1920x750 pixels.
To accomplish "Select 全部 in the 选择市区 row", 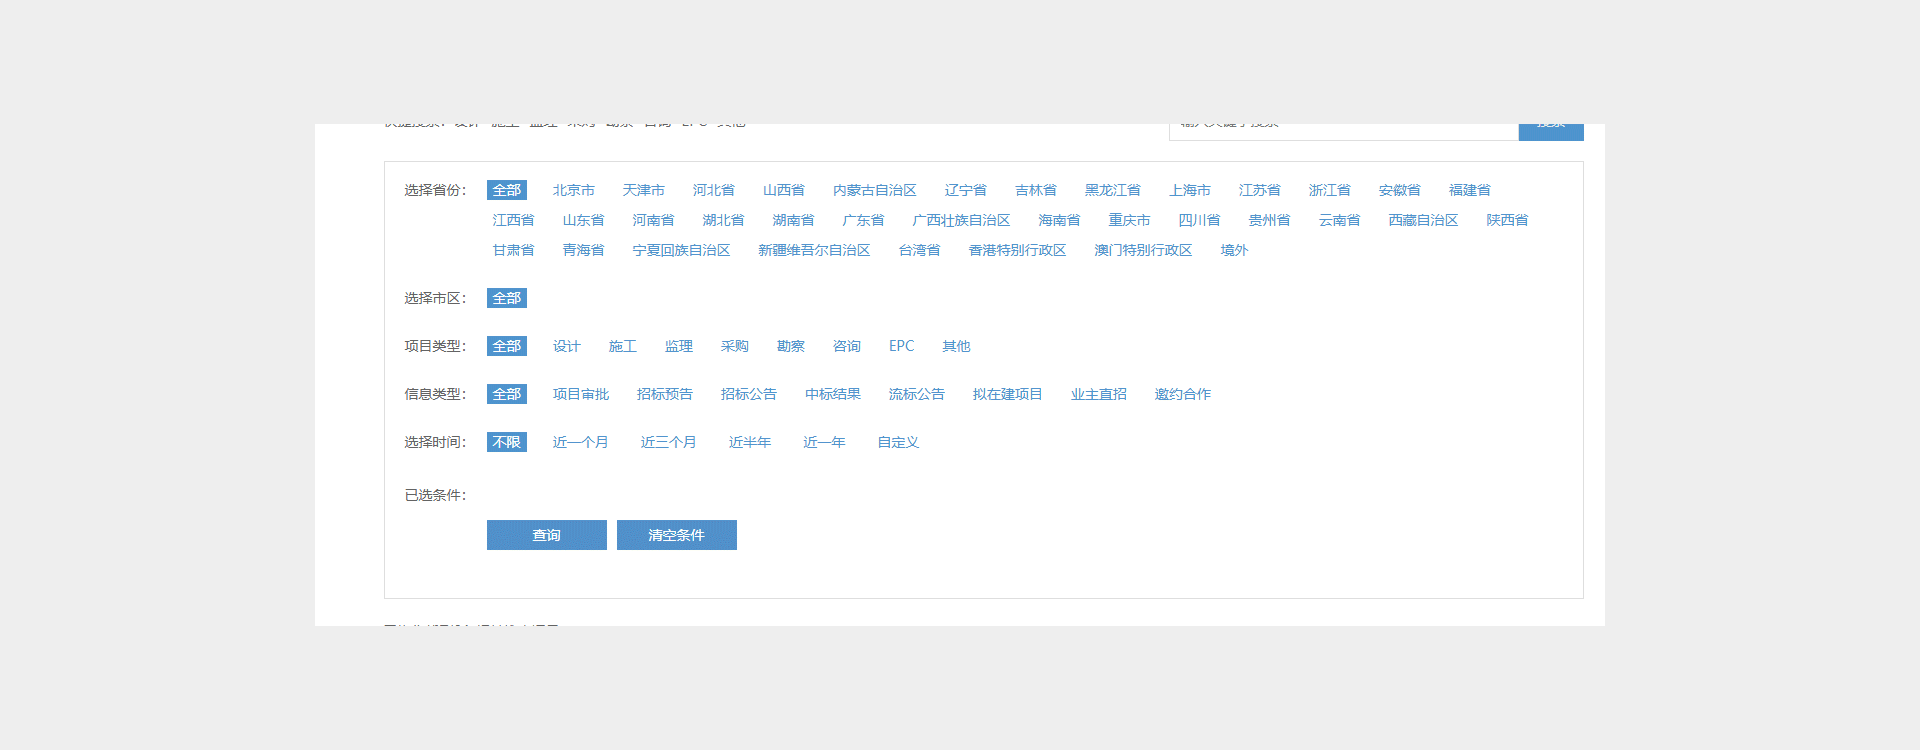I will coord(506,298).
